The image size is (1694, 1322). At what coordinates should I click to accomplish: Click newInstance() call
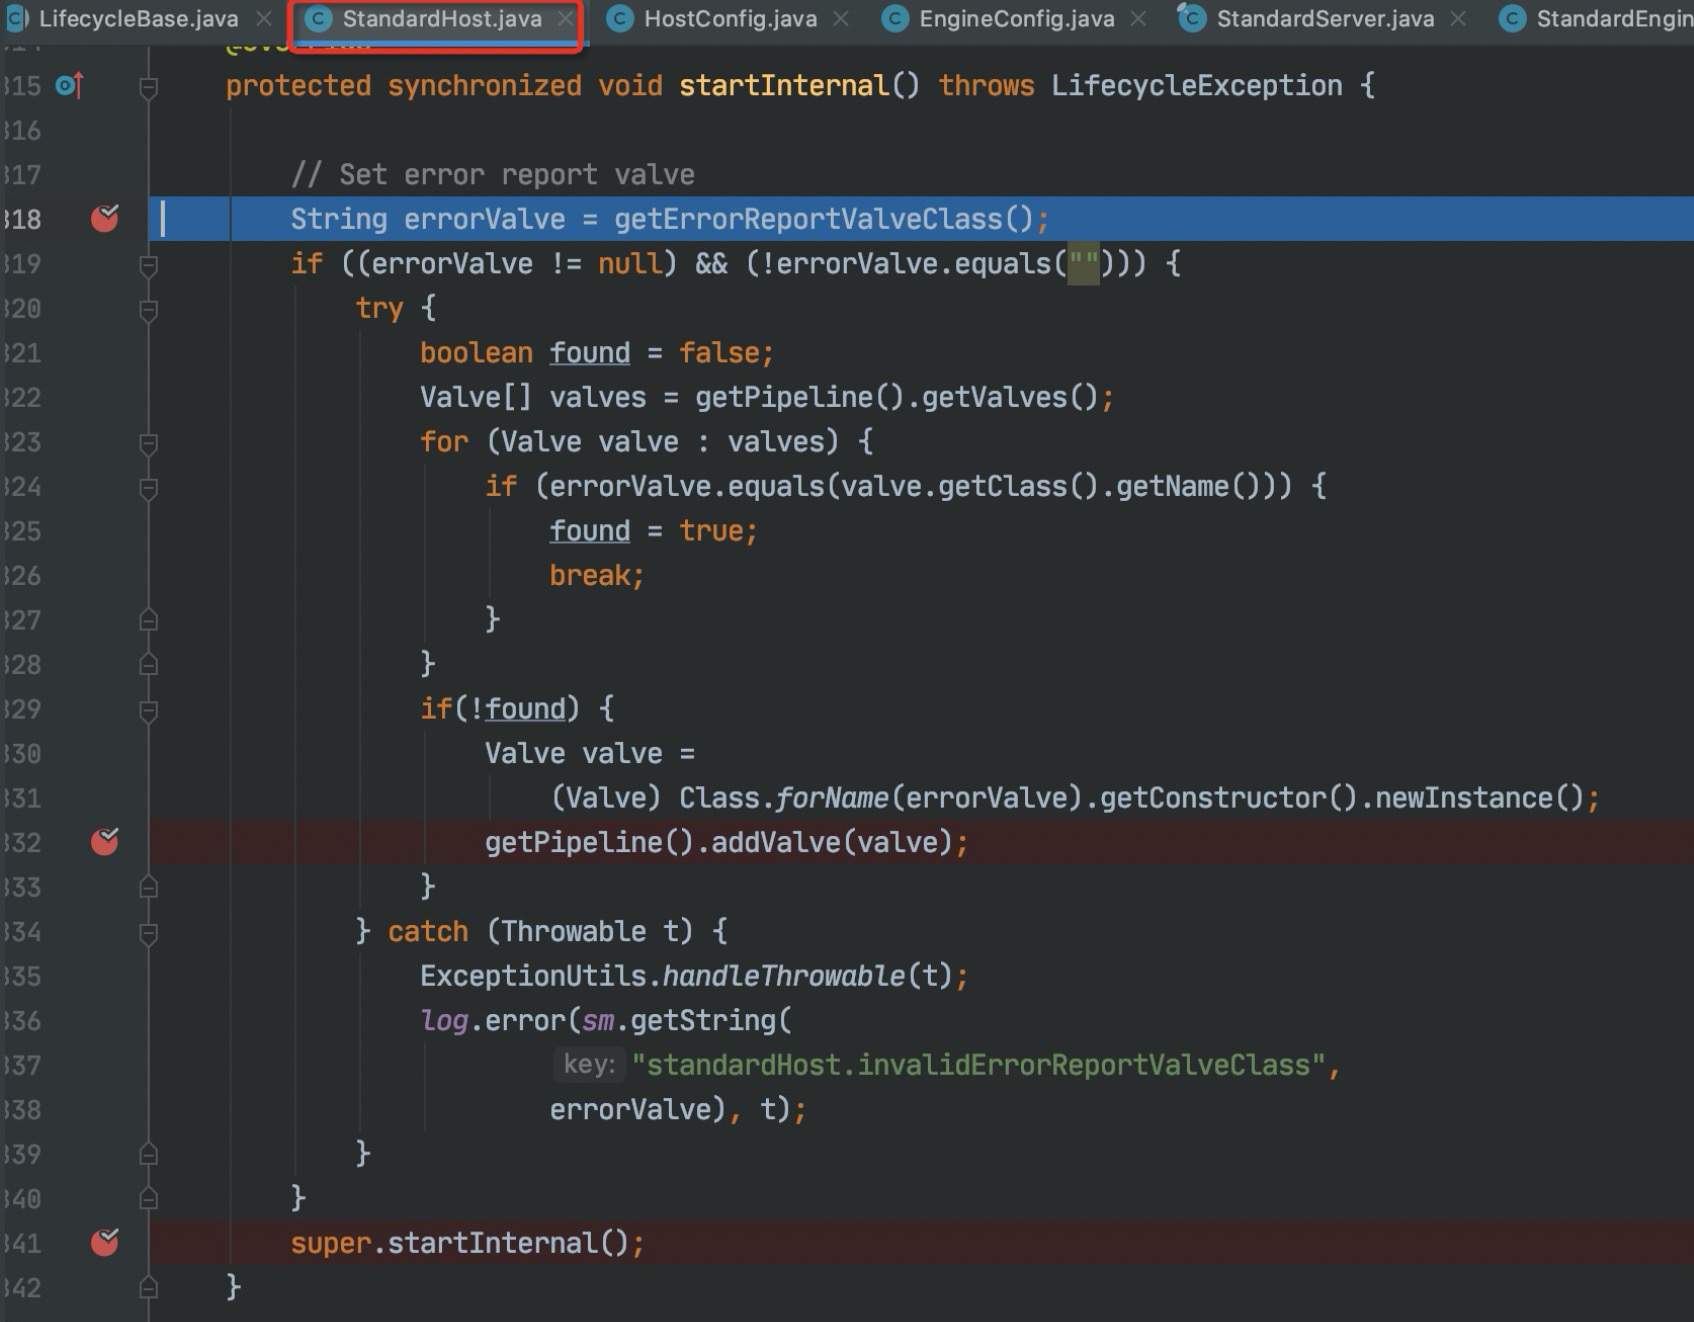coord(1480,798)
